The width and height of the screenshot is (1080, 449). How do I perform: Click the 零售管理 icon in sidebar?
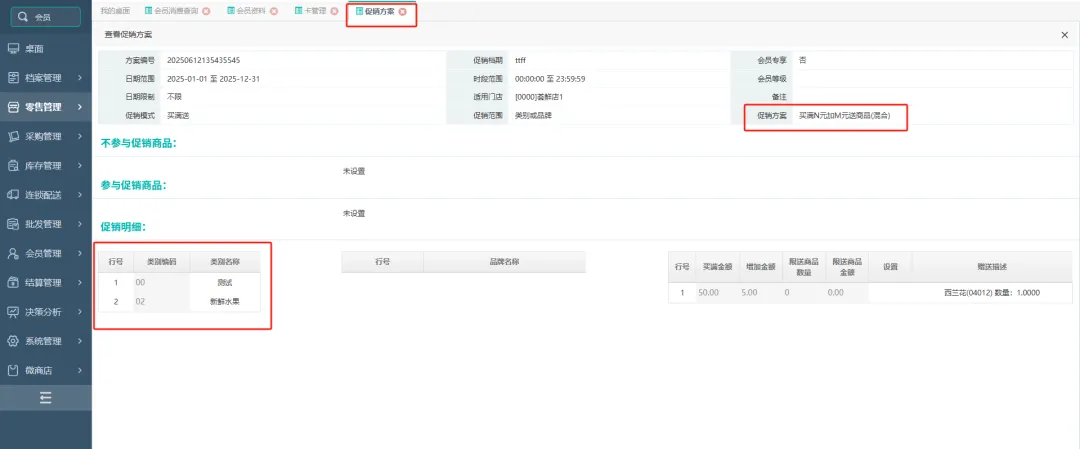coord(14,107)
